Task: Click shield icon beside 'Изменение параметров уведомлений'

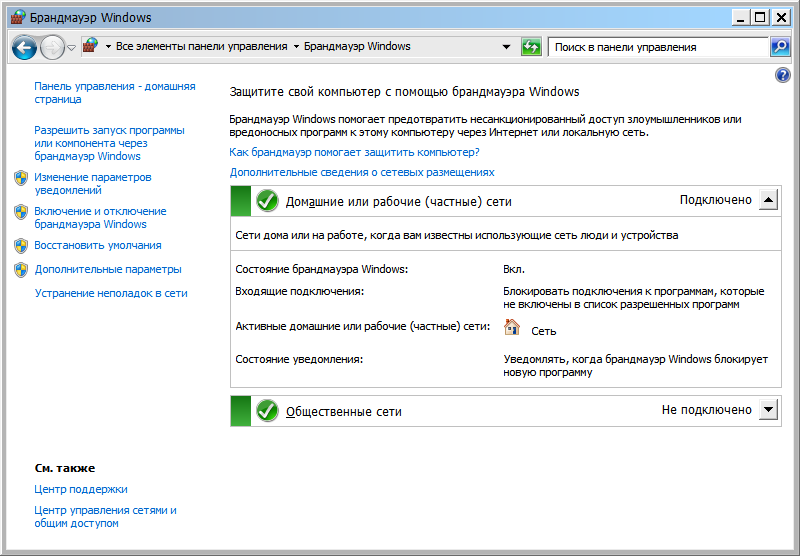Action: pos(21,178)
